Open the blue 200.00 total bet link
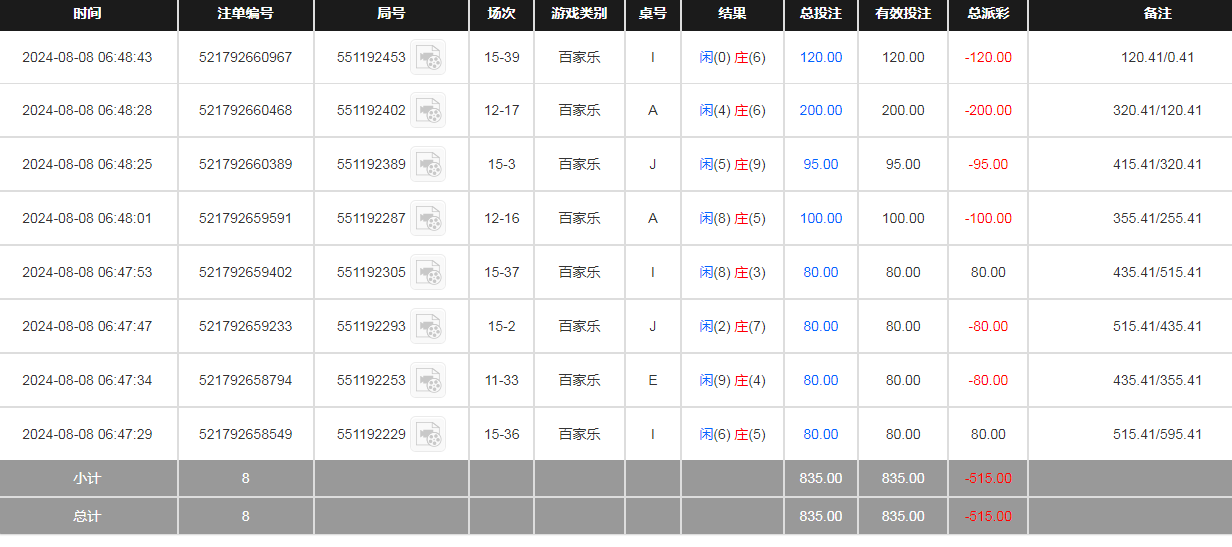1232x547 pixels. pyautogui.click(x=821, y=111)
